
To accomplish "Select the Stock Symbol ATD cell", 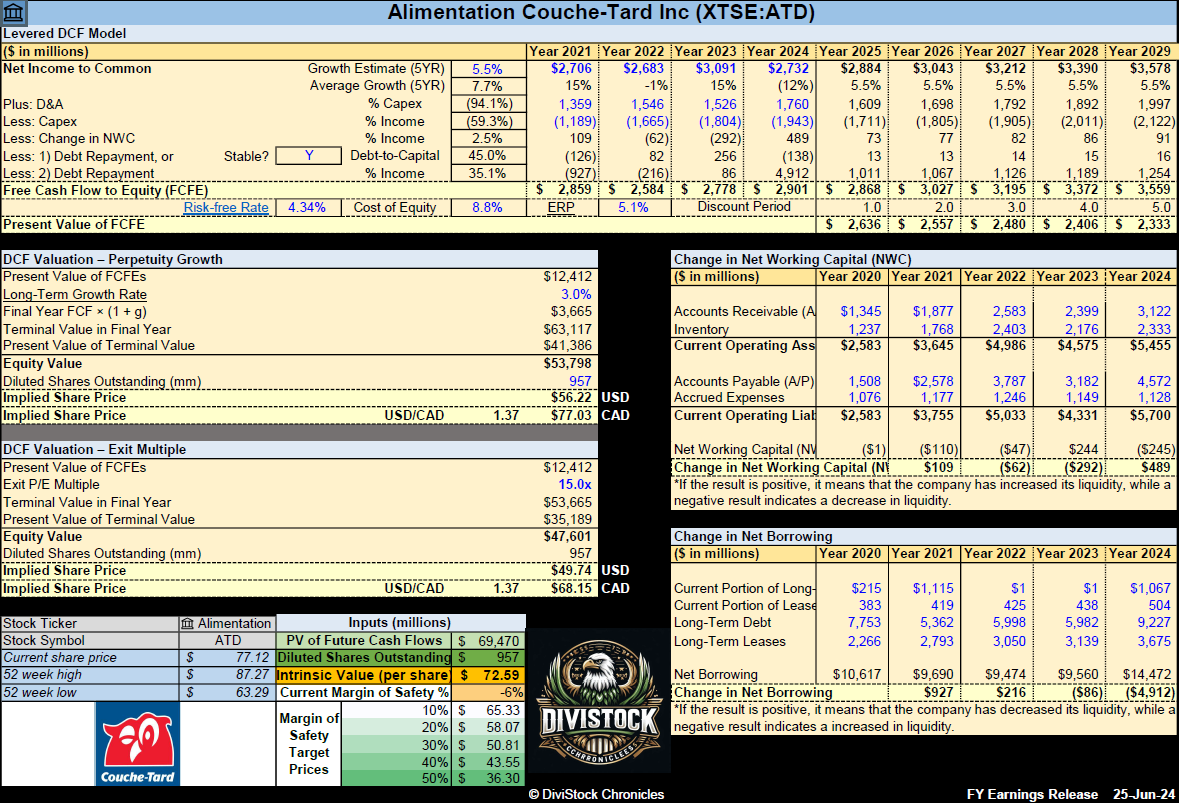I will point(228,641).
